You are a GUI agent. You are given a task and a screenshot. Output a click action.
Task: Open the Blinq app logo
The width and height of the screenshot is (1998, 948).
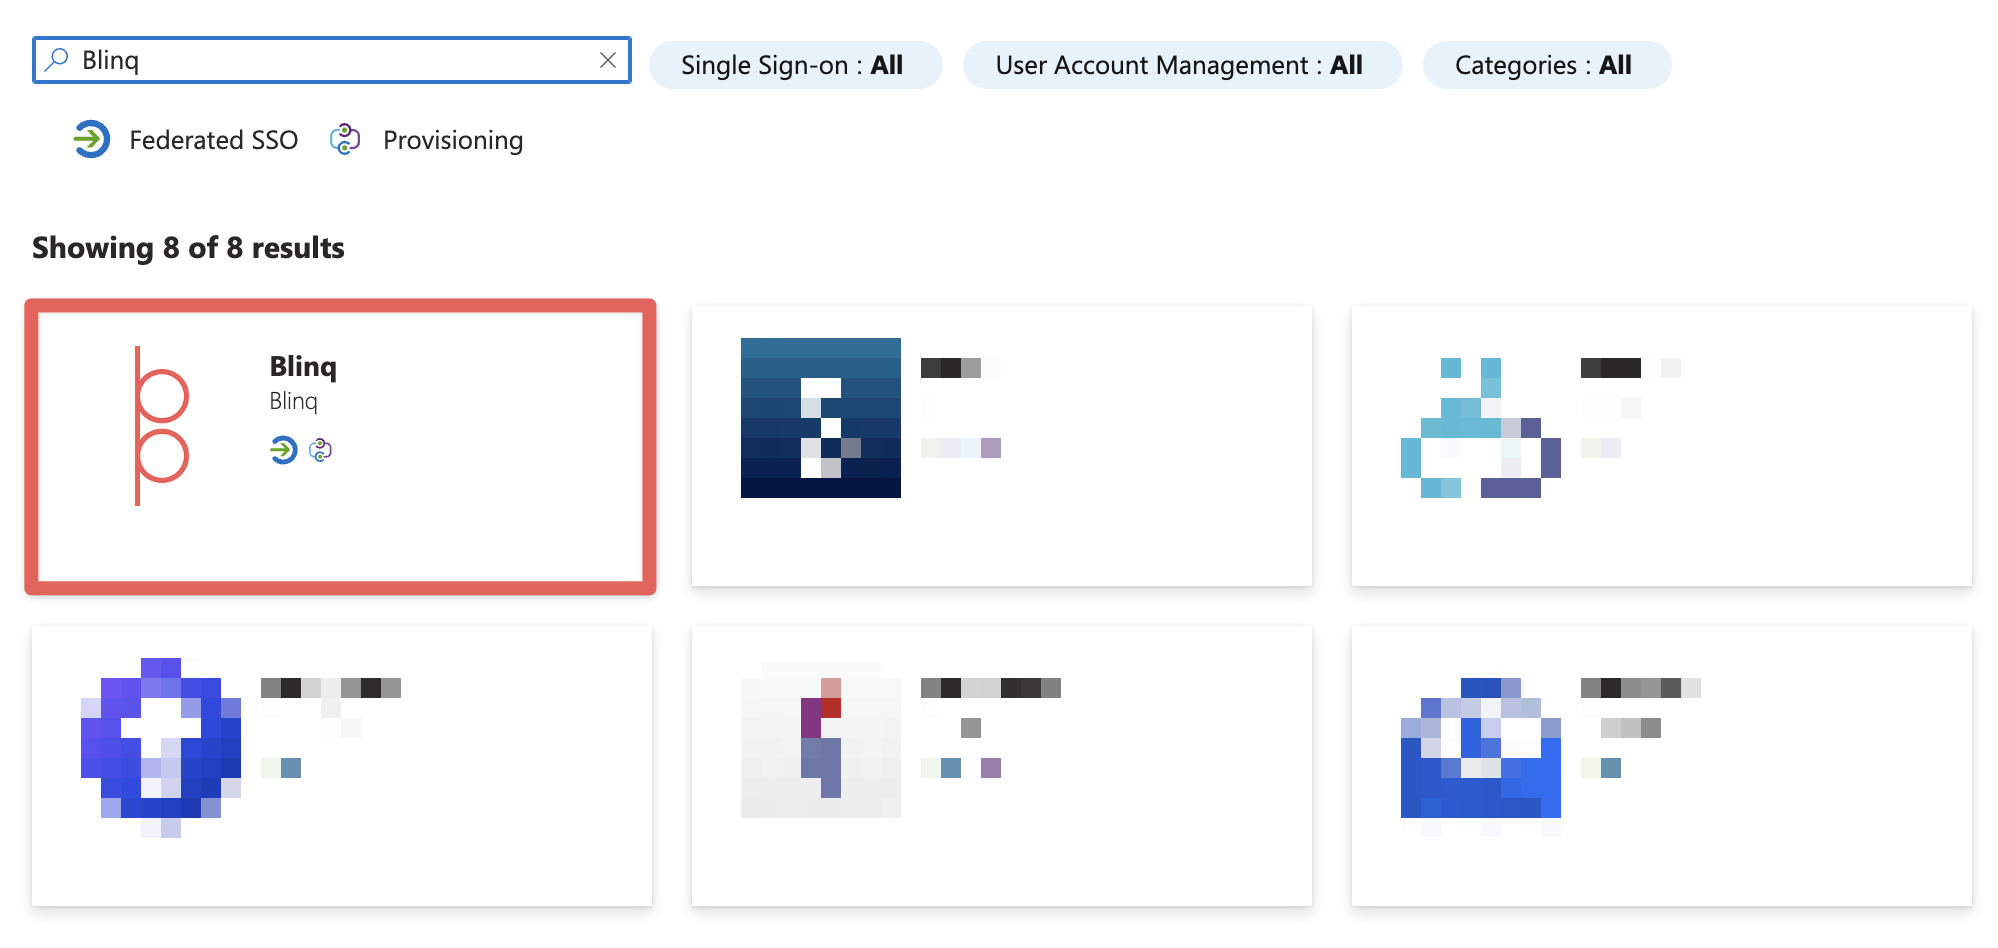tap(161, 426)
